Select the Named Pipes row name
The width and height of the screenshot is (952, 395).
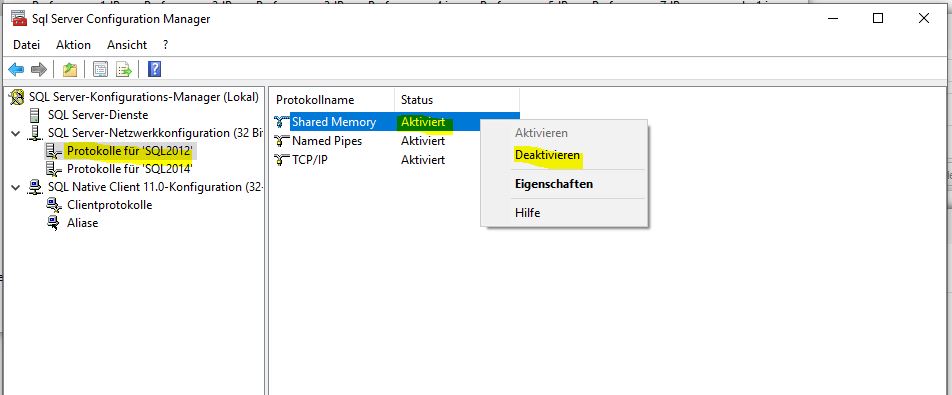[327, 141]
